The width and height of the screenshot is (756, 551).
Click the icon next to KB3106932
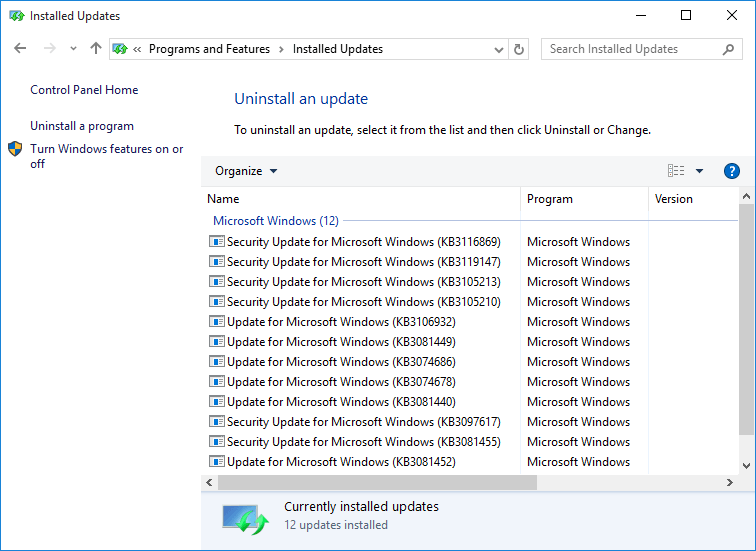(x=217, y=321)
